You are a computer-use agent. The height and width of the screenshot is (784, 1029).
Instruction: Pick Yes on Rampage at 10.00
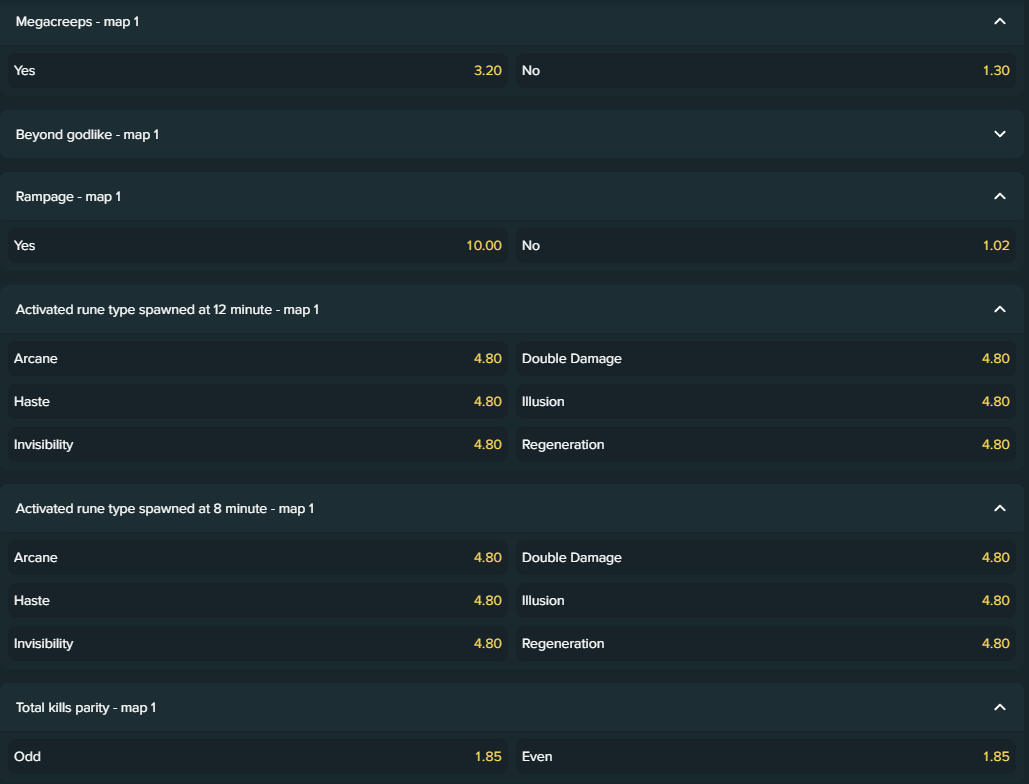(x=257, y=245)
